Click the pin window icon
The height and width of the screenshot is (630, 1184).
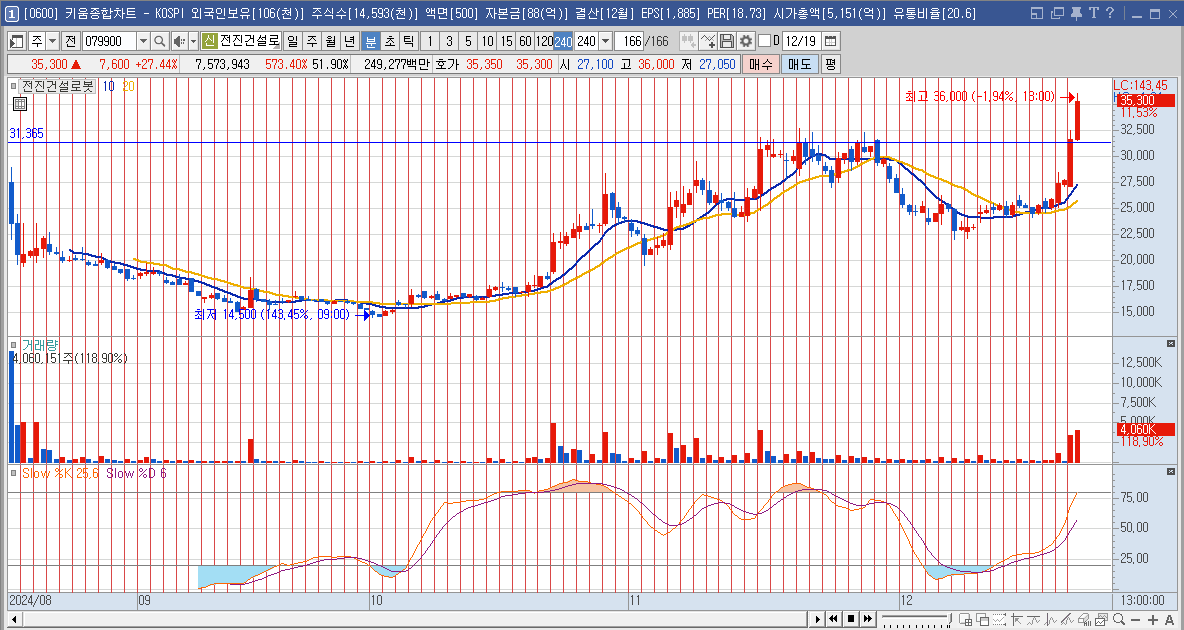click(1076, 13)
